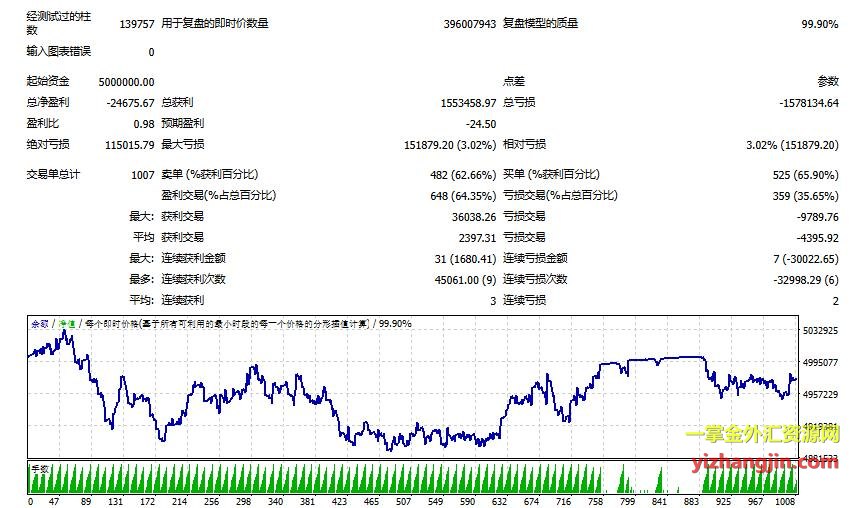Click the 一掌金外汇资源网 watermark text
The width and height of the screenshot is (854, 508).
762,436
